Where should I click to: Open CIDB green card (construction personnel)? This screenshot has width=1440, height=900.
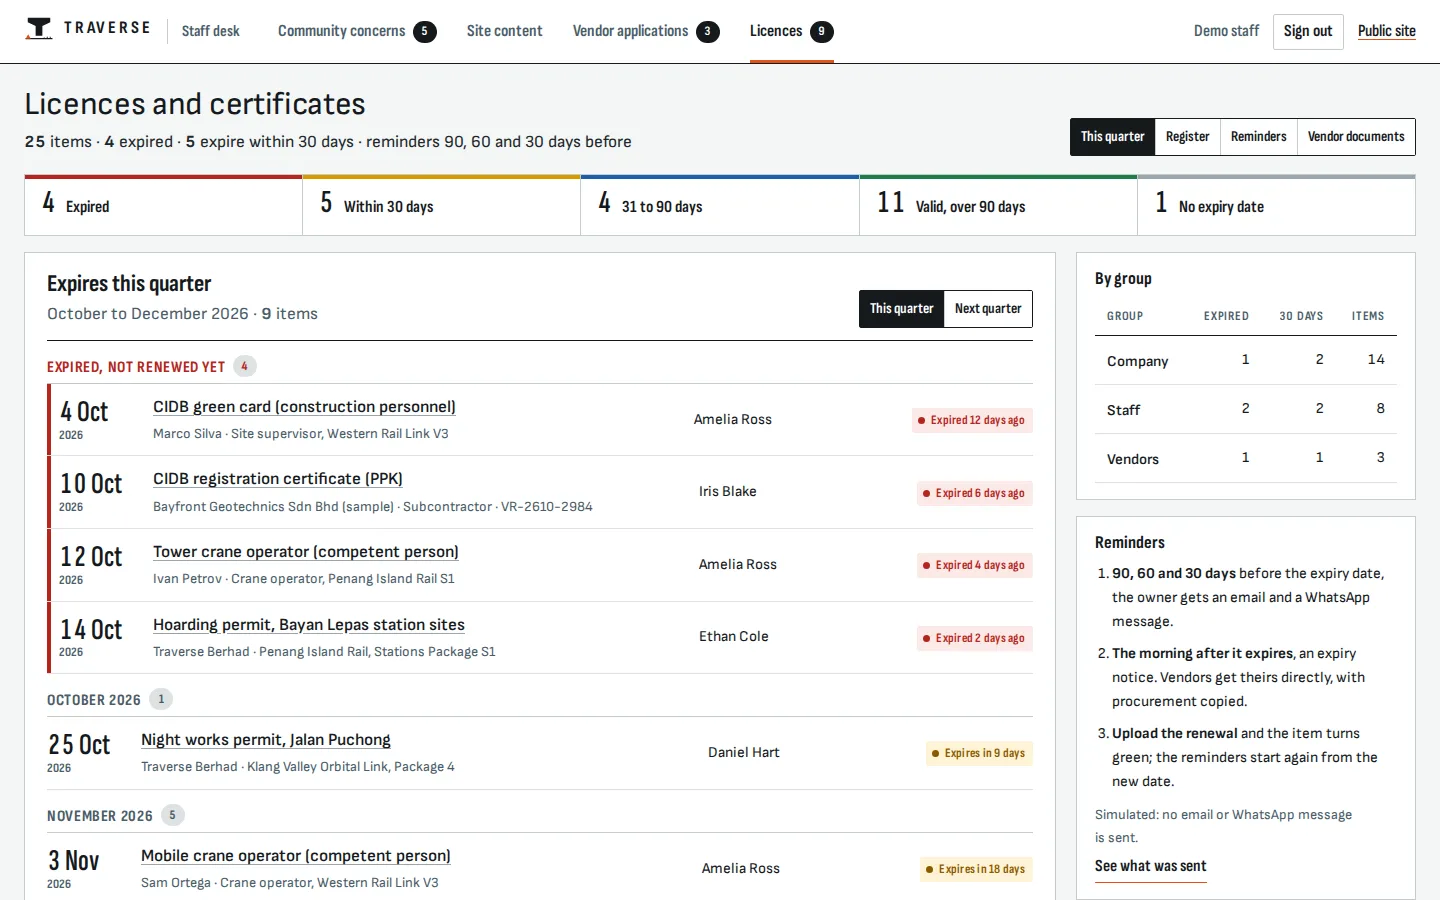(x=304, y=407)
